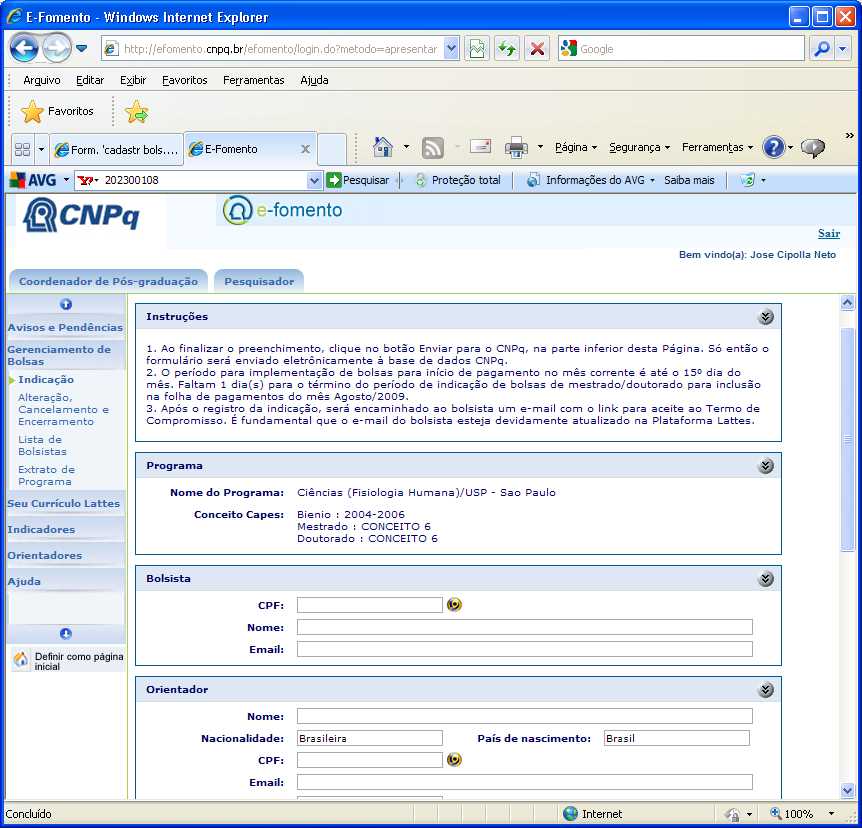Stop loading with the red X icon
This screenshot has height=828, width=862.
pyautogui.click(x=537, y=49)
